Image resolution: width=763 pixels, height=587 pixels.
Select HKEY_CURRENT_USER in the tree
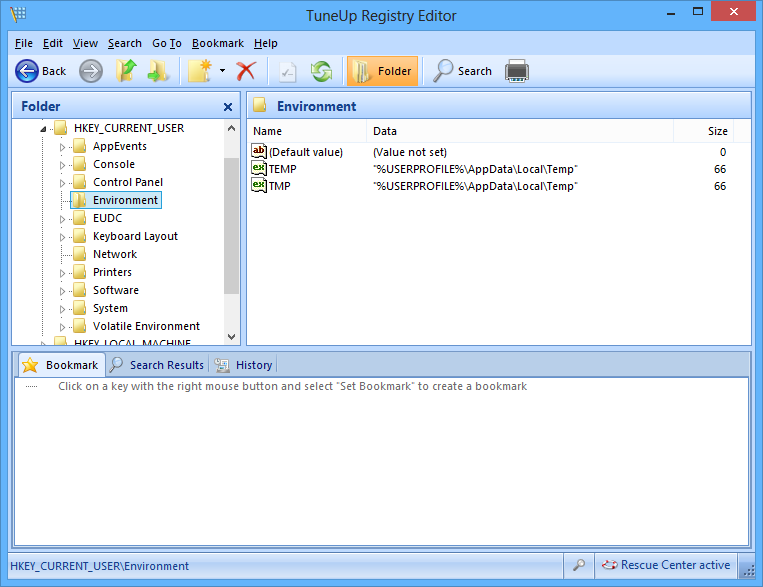pyautogui.click(x=129, y=128)
